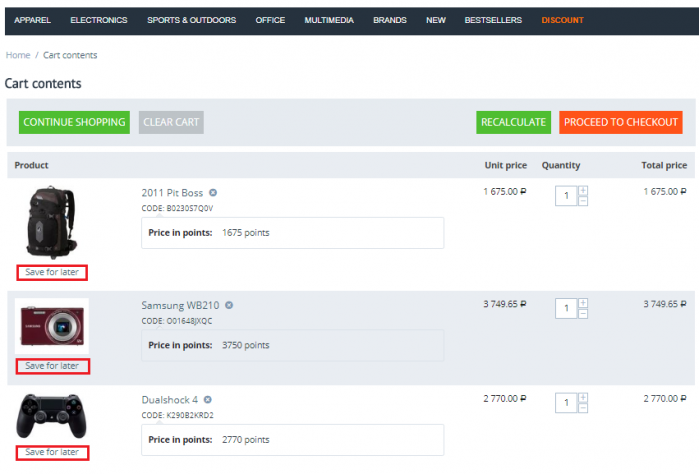Save 2011 Pit Boss for later
Viewport: 700px width, 474px height.
(52, 272)
